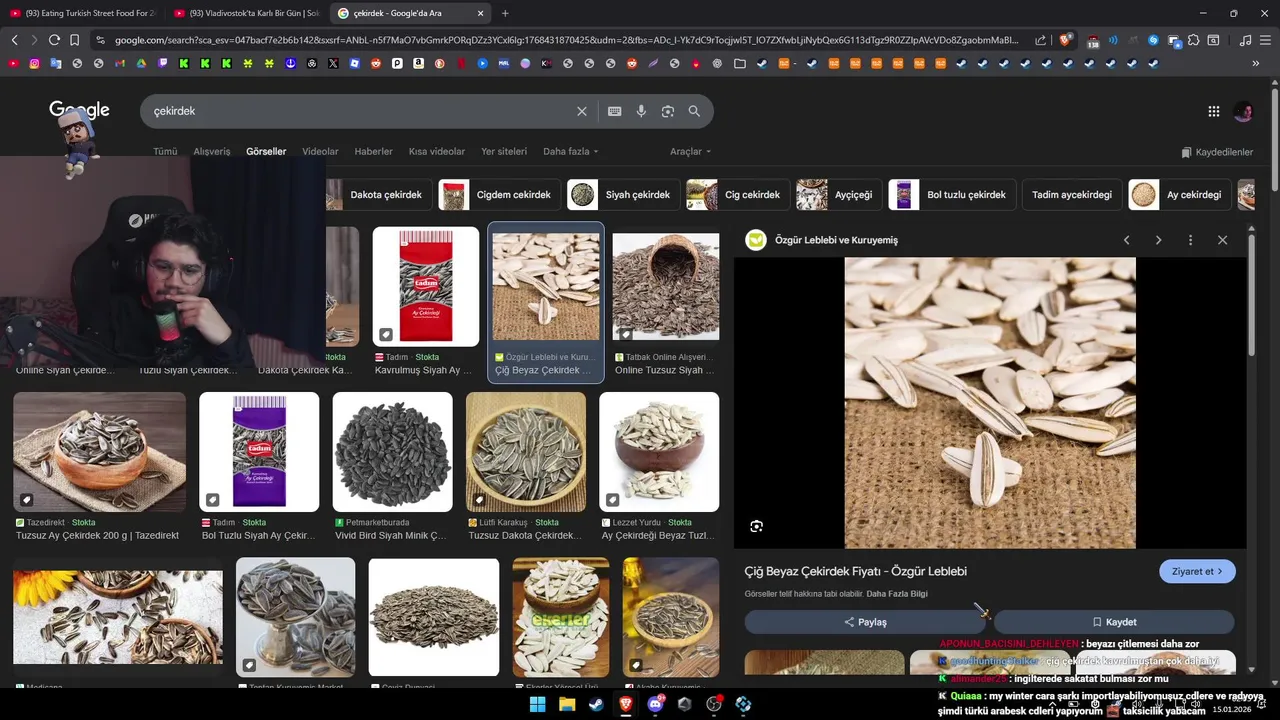
Task: Filter by Bol tuzlu çekirdek chip
Action: (x=953, y=195)
